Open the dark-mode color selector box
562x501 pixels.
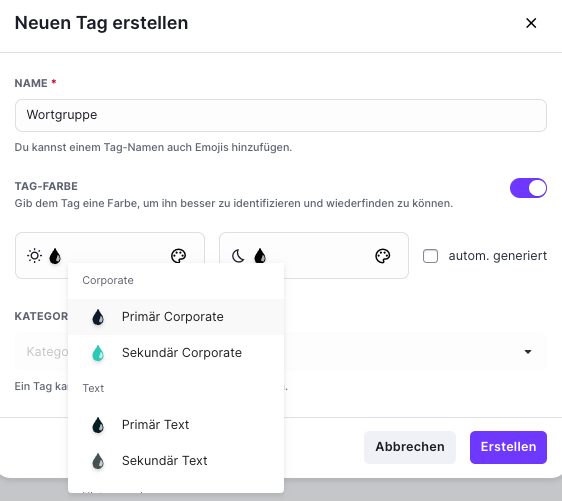[314, 256]
